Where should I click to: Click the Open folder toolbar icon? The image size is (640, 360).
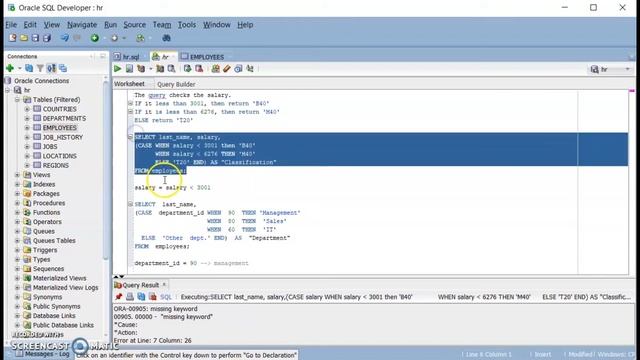coord(24,38)
